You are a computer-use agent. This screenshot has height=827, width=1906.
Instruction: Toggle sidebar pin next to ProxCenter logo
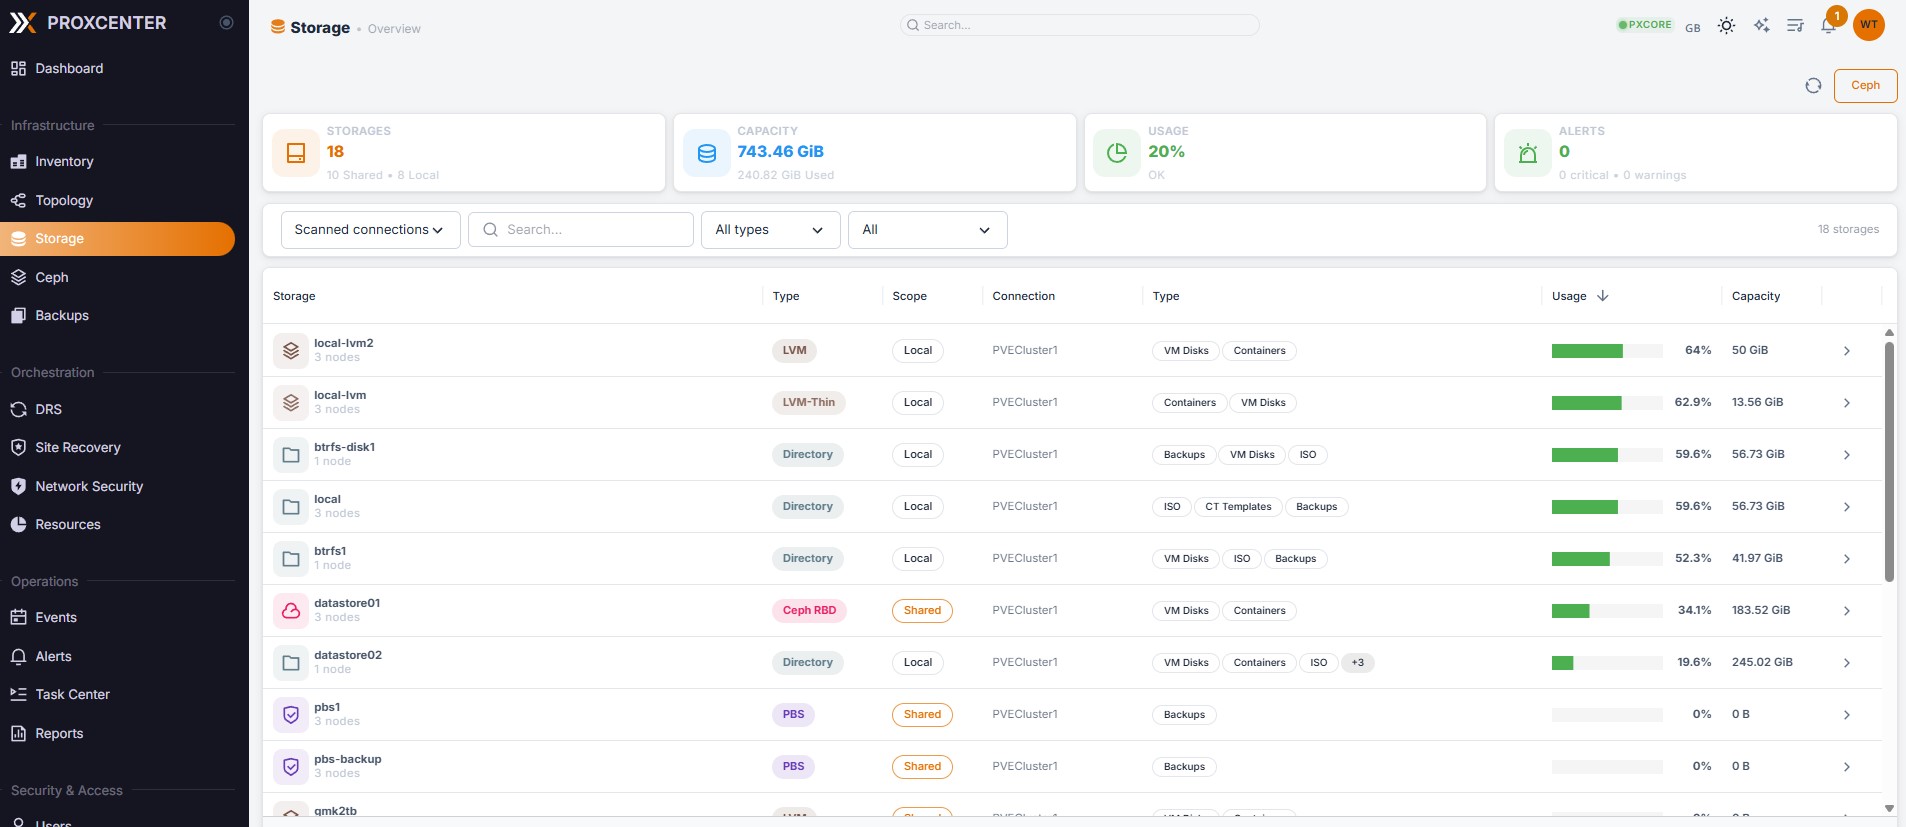click(x=226, y=23)
